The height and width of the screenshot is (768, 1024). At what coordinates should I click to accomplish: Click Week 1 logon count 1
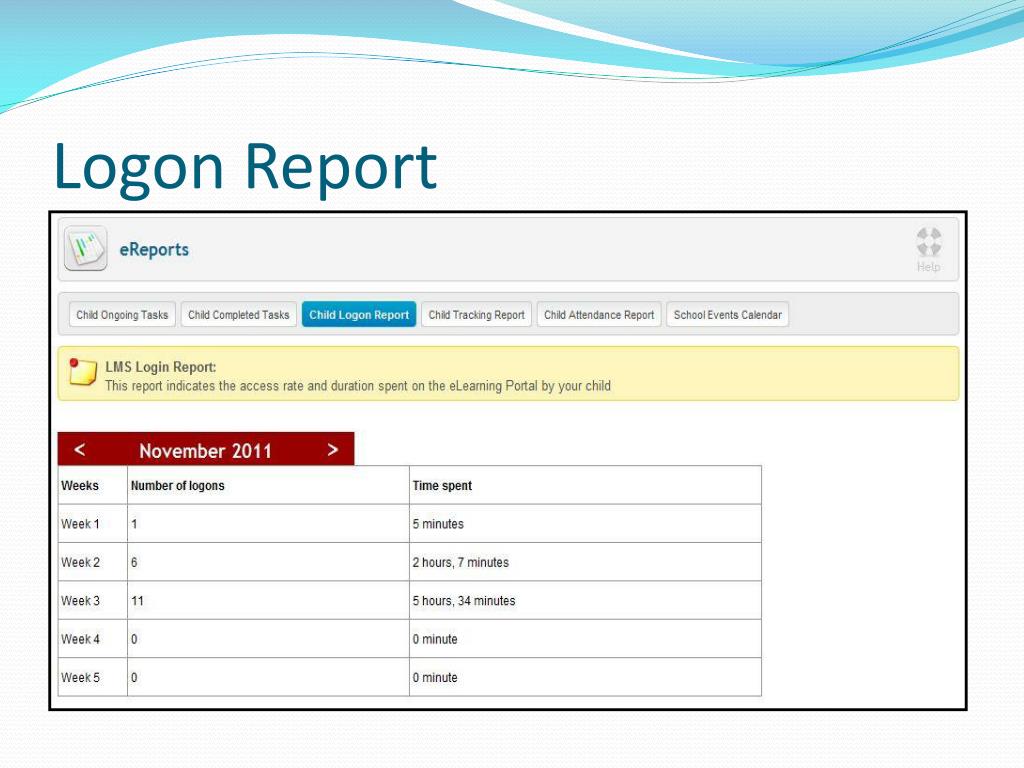pyautogui.click(x=134, y=524)
